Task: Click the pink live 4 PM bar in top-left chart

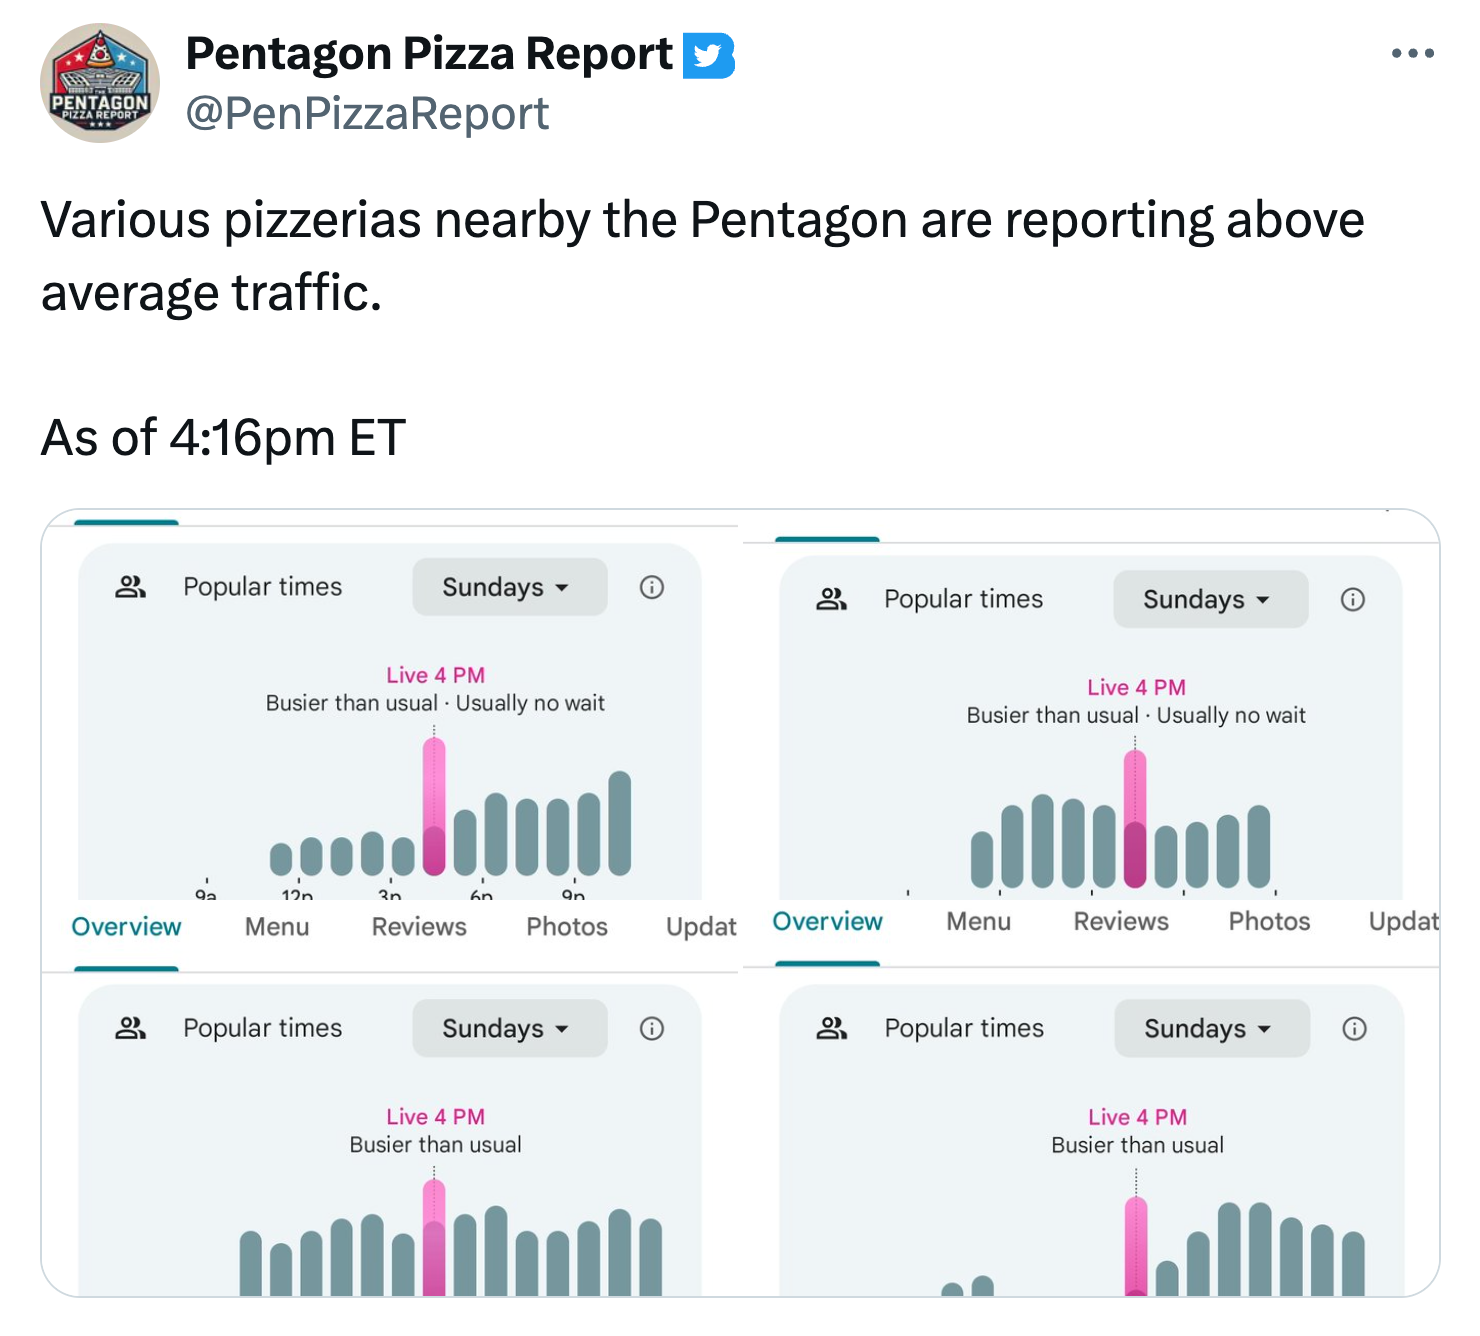Action: pyautogui.click(x=434, y=806)
